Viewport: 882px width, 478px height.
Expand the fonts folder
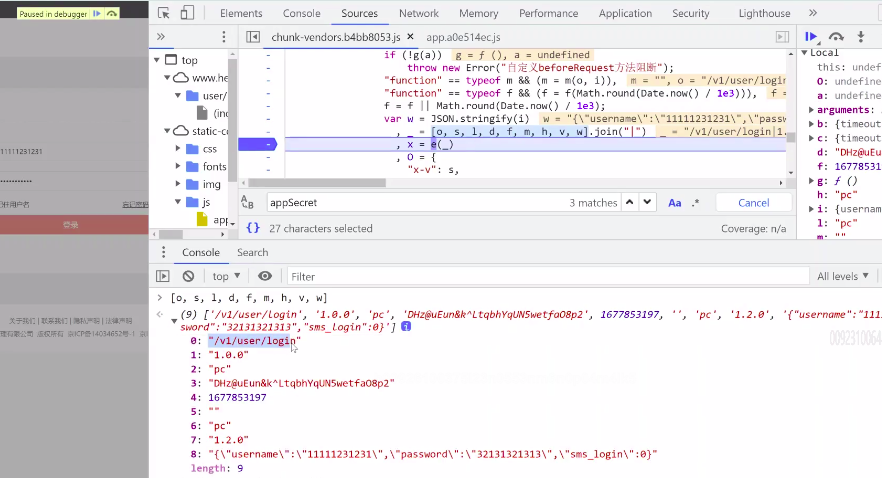click(x=178, y=166)
